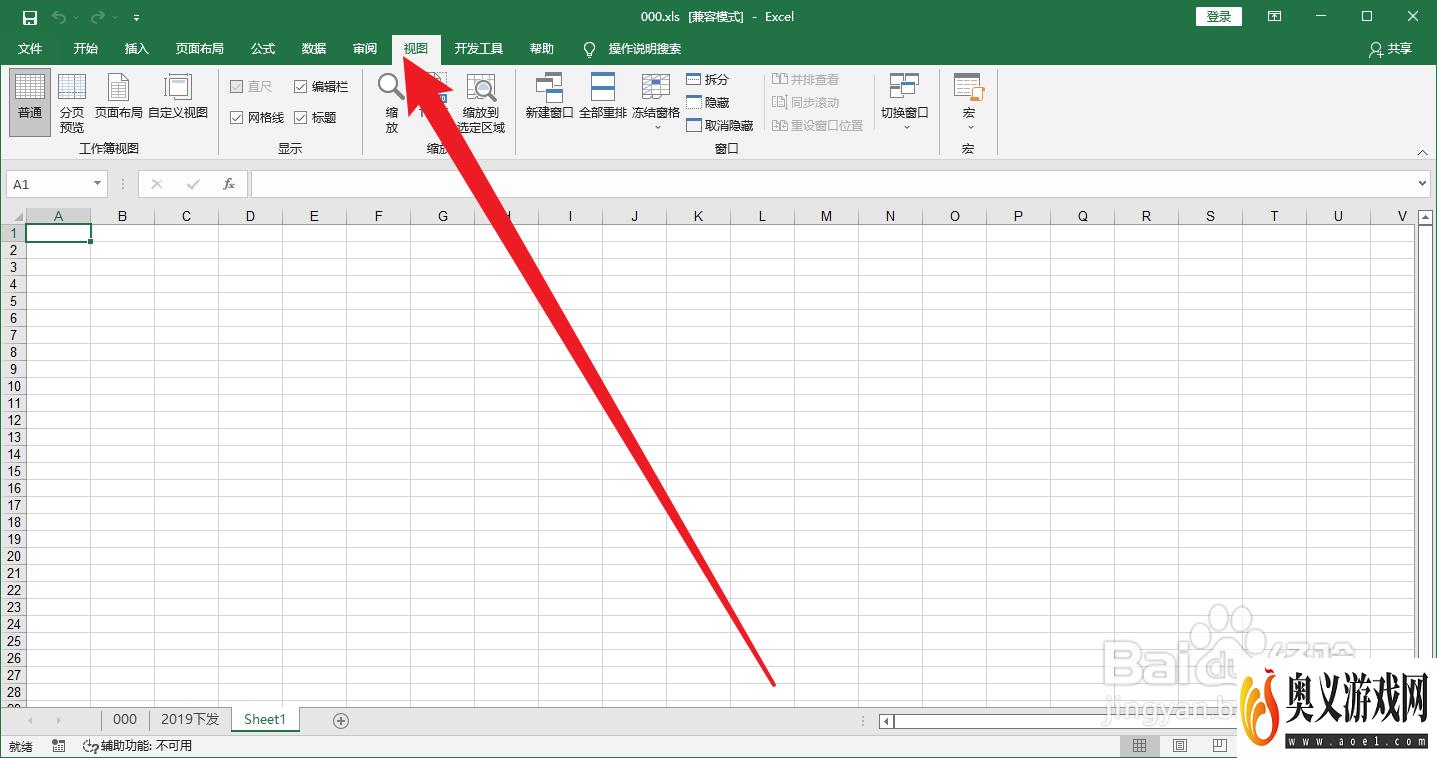Switch to the 页面布局 ribbon tab
Image resolution: width=1437 pixels, height=758 pixels.
[200, 49]
